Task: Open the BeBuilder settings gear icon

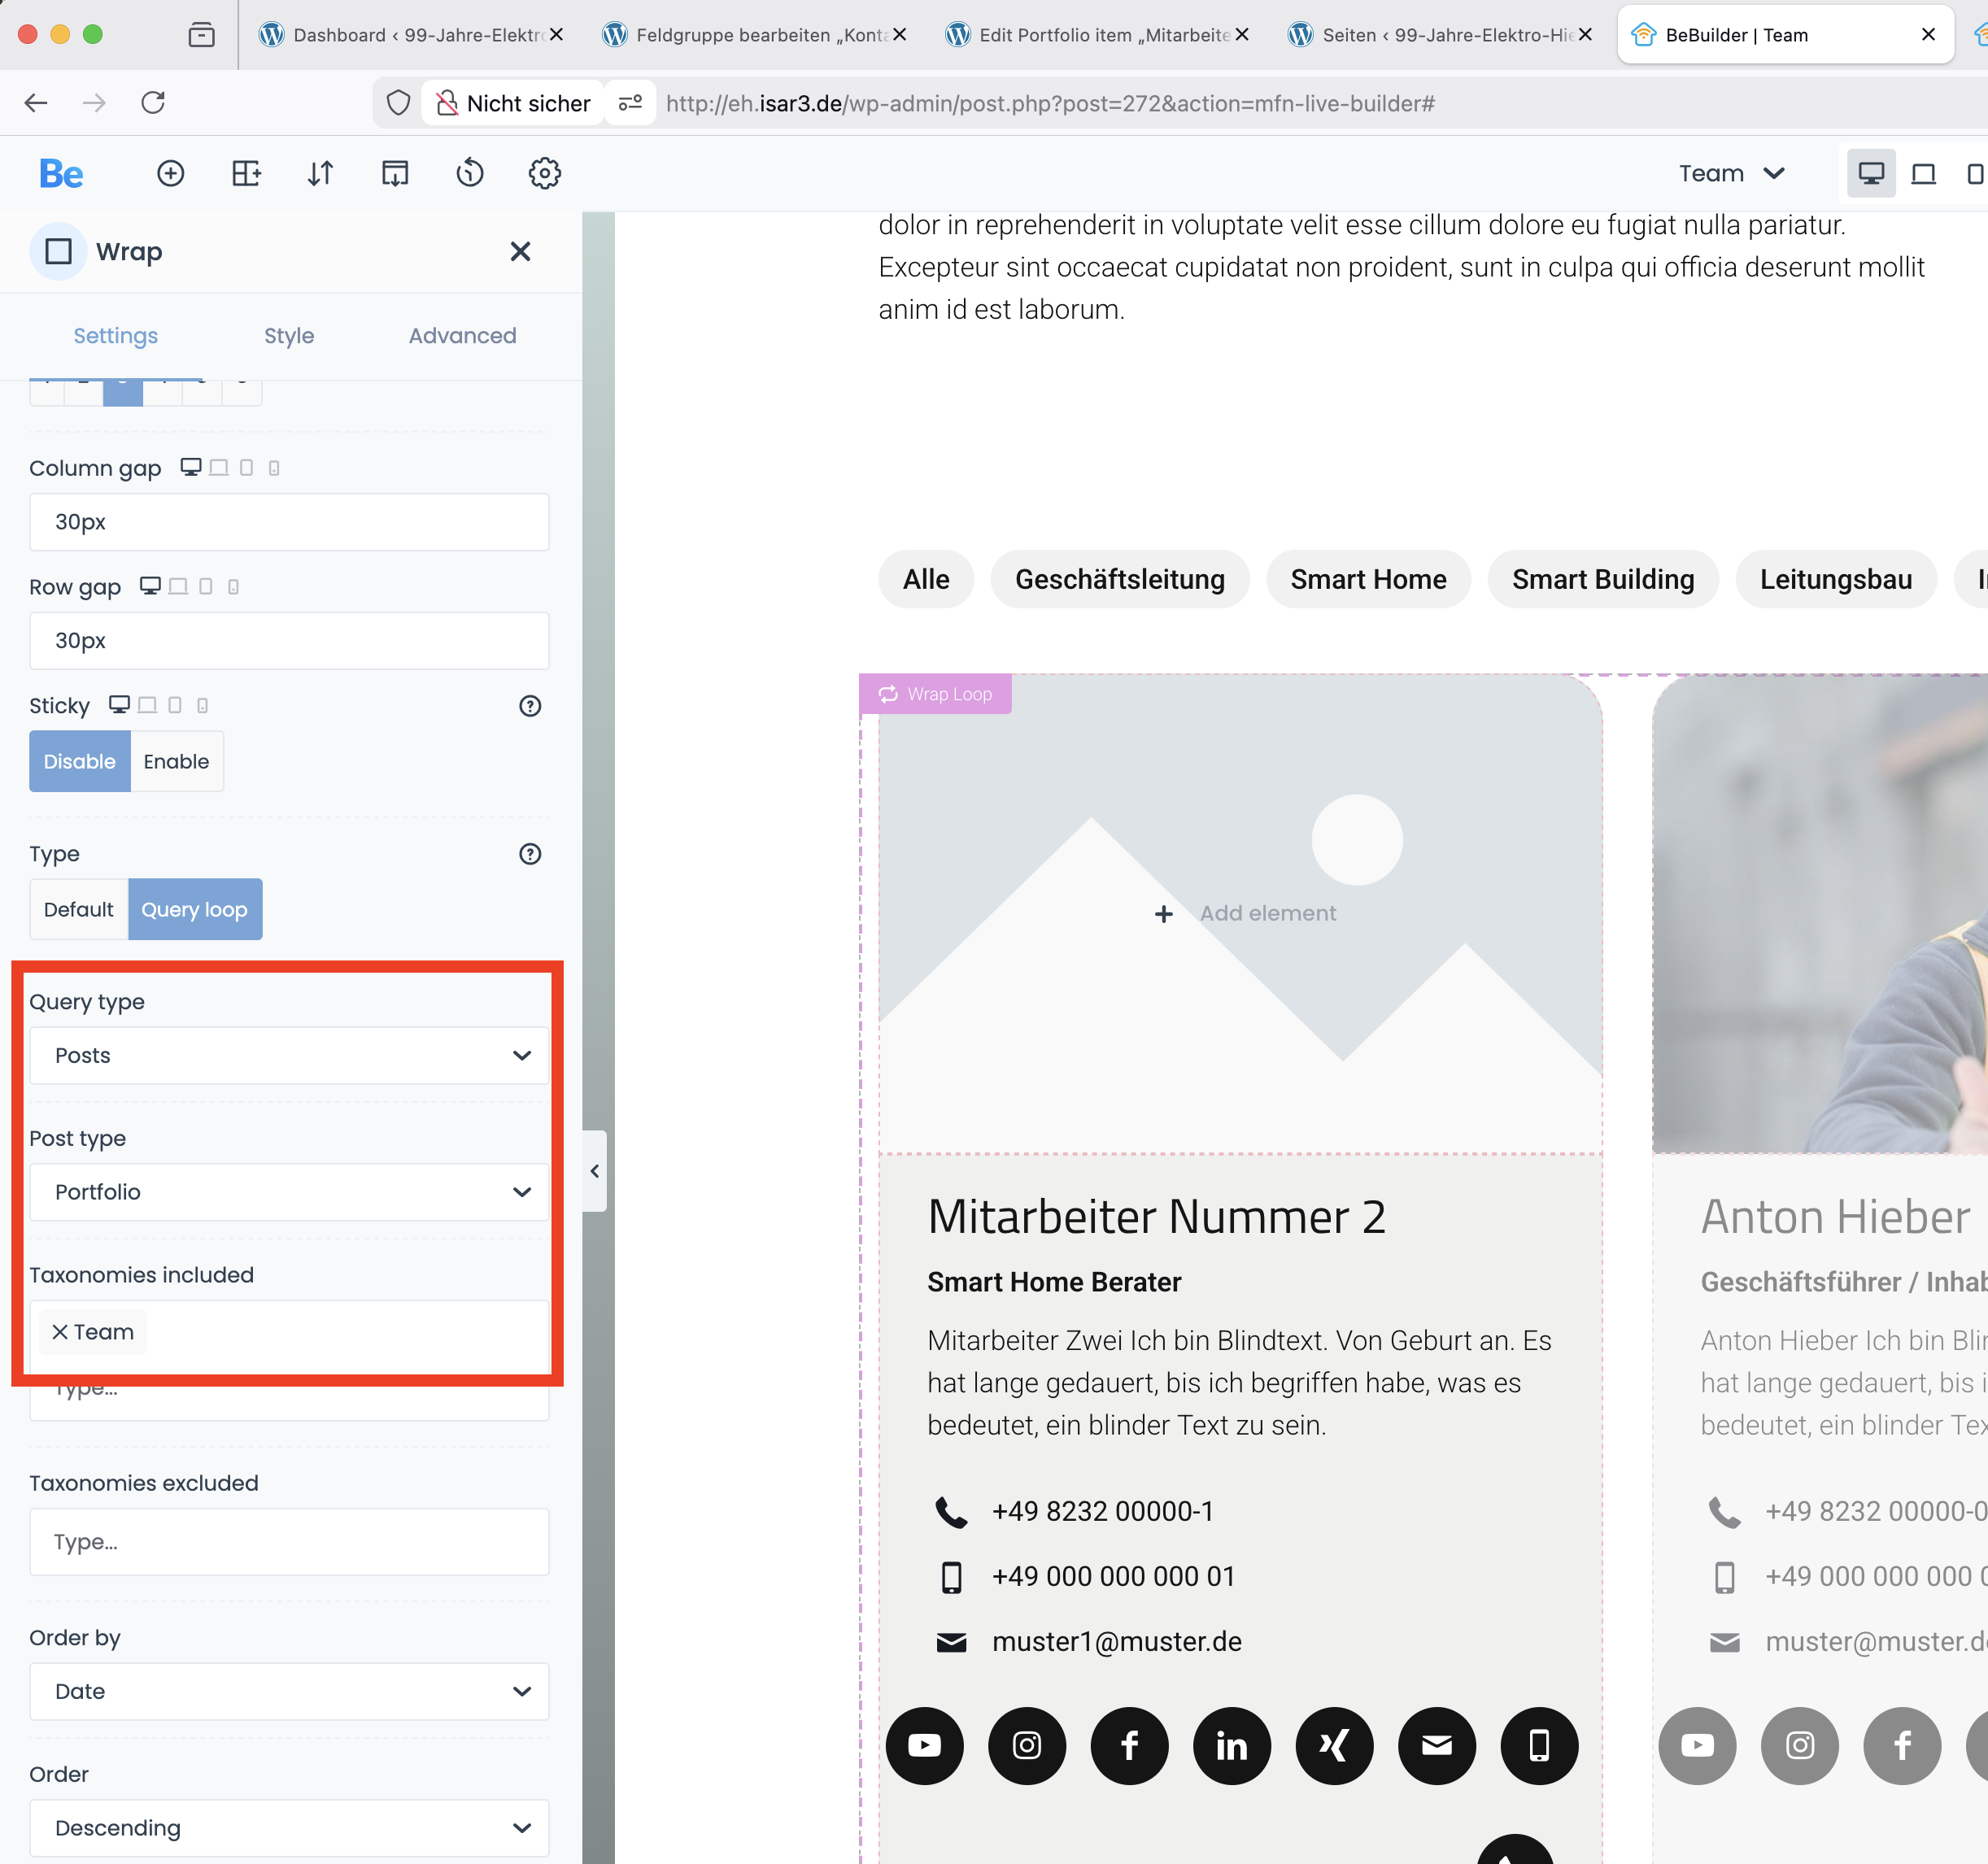Action: point(544,173)
